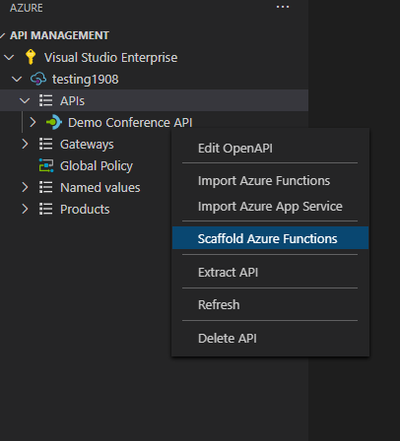This screenshot has height=441, width=400.
Task: Select the Visual Studio Enterprise label
Action: click(111, 58)
